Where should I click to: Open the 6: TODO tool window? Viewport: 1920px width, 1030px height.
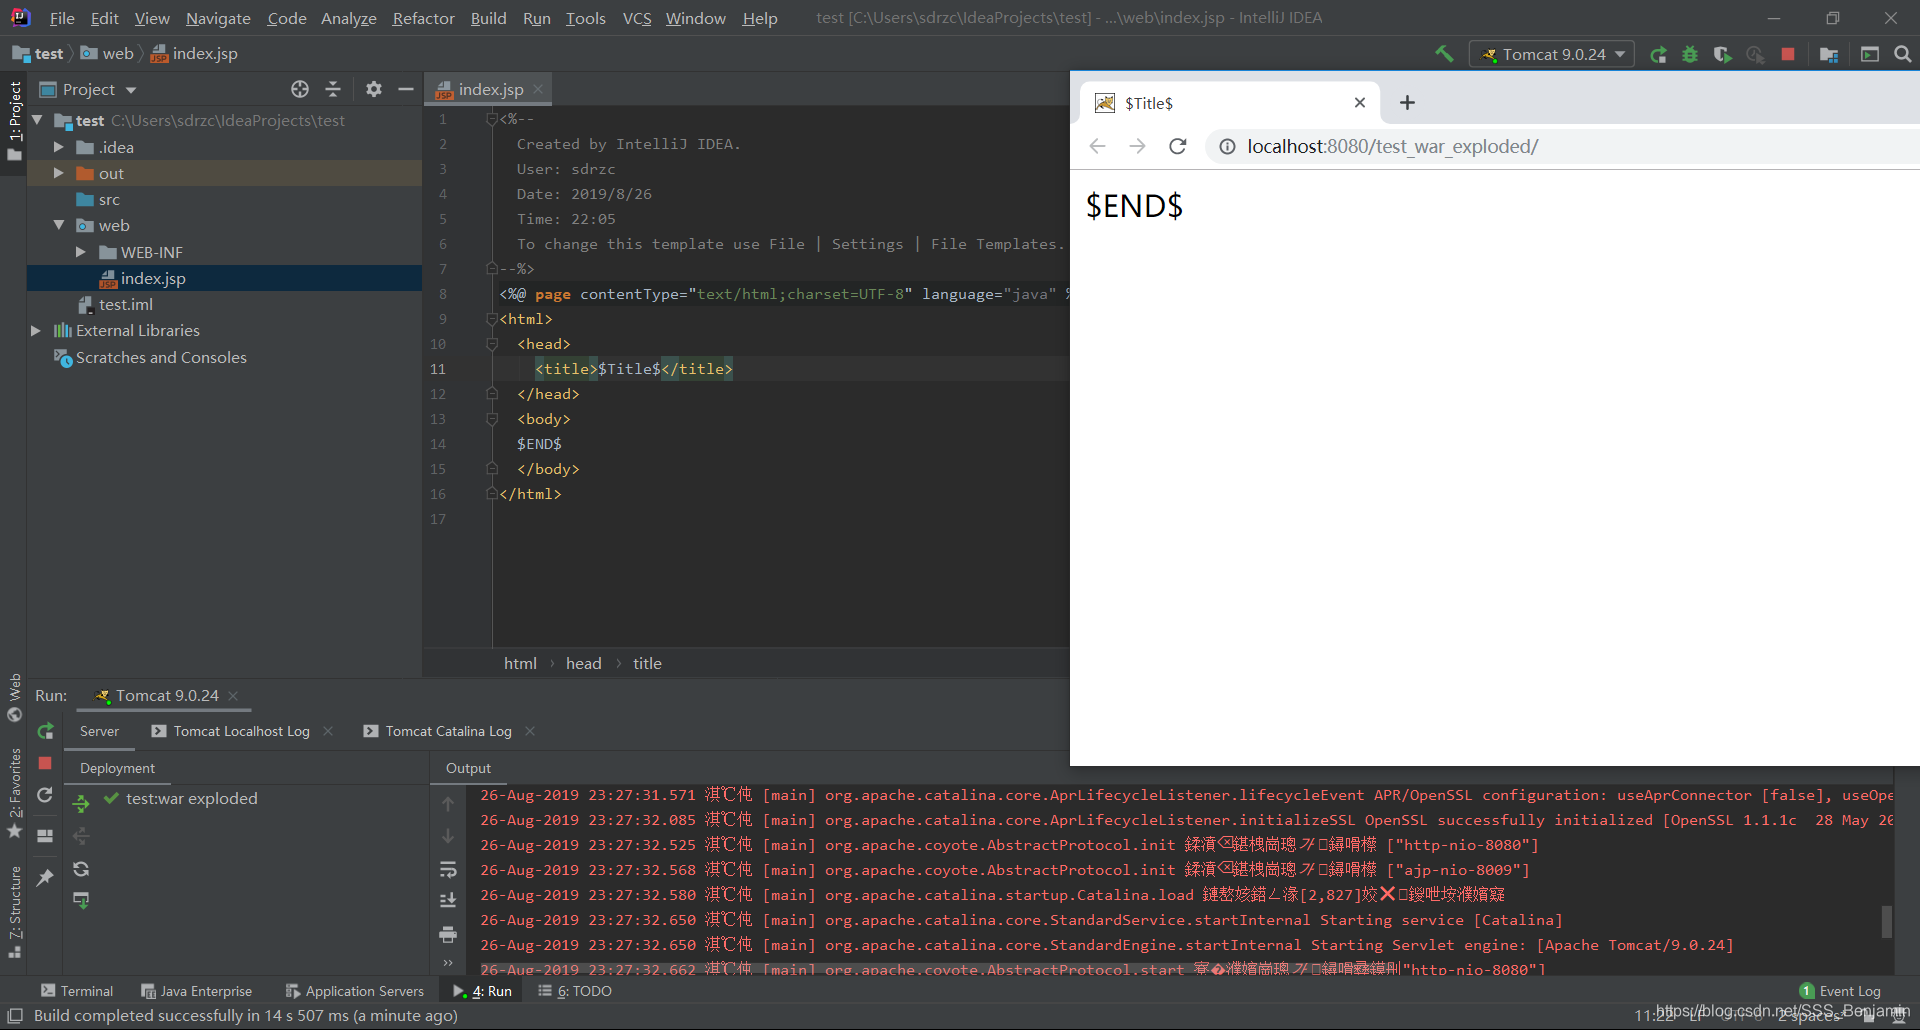coord(575,991)
